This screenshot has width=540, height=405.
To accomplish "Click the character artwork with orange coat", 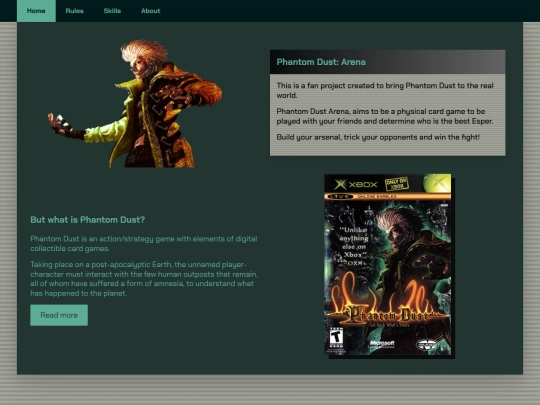I will pyautogui.click(x=135, y=104).
